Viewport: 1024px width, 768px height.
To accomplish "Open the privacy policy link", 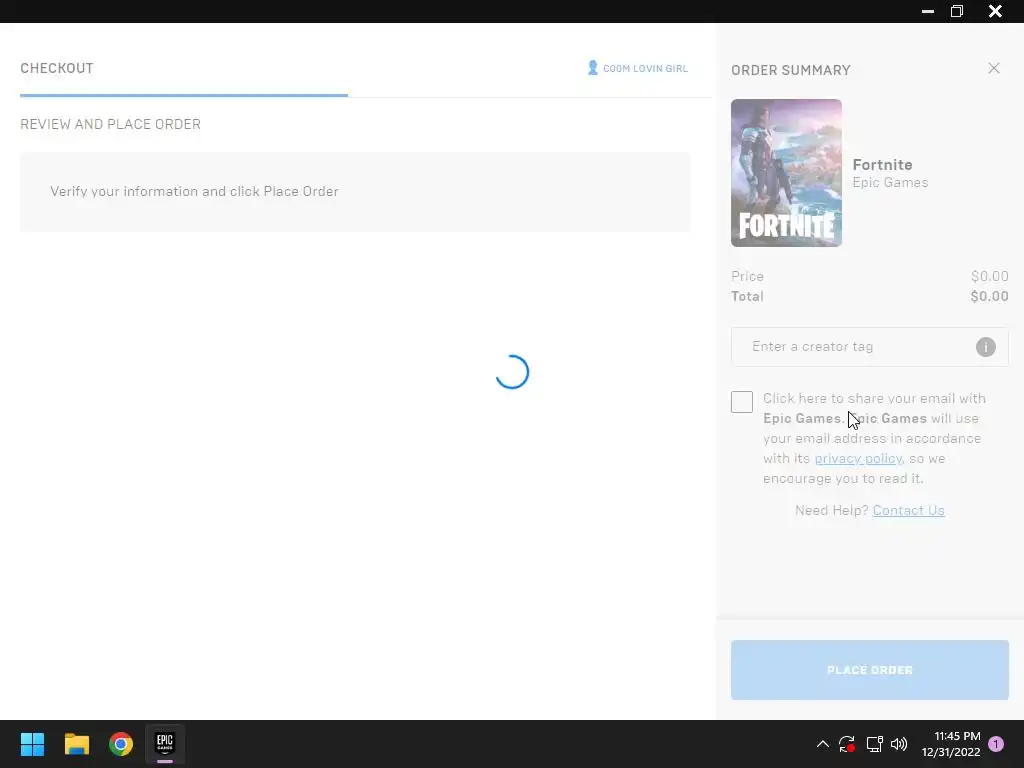I will [x=857, y=458].
